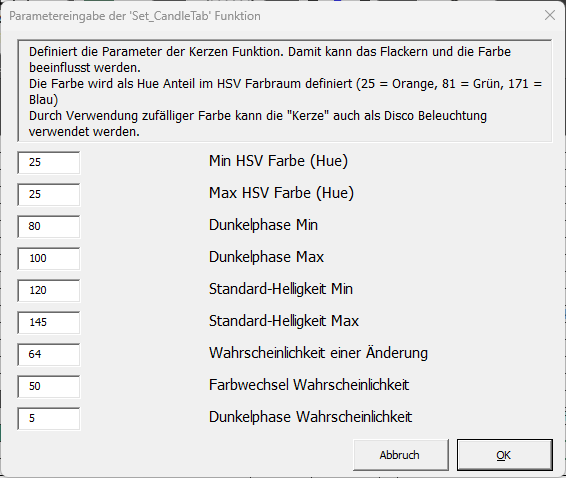Select the Dunkelphase Max value field

(x=49, y=258)
